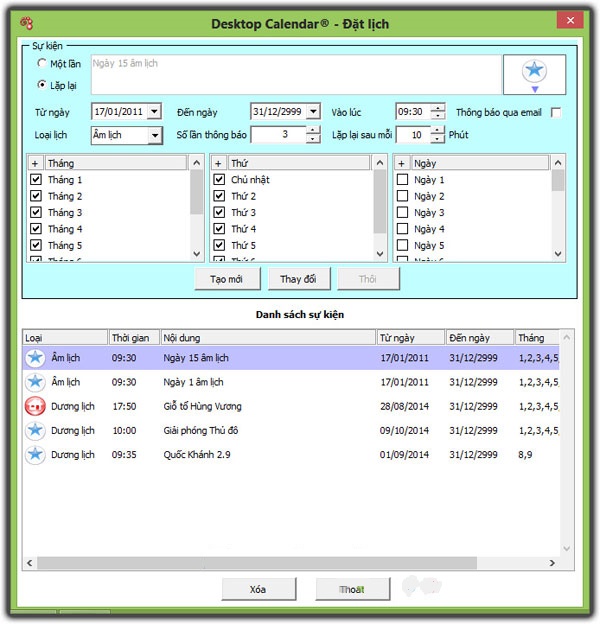
Task: Open the 'Từ ngày' date dropdown
Action: tap(154, 111)
